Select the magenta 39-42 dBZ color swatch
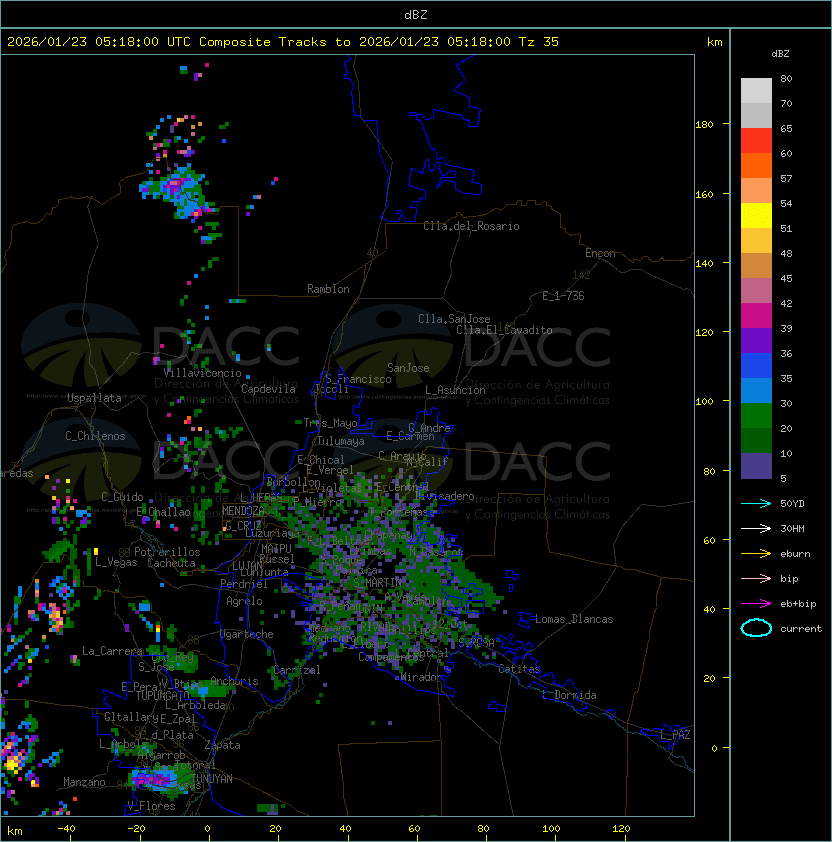This screenshot has height=842, width=832. tap(756, 316)
